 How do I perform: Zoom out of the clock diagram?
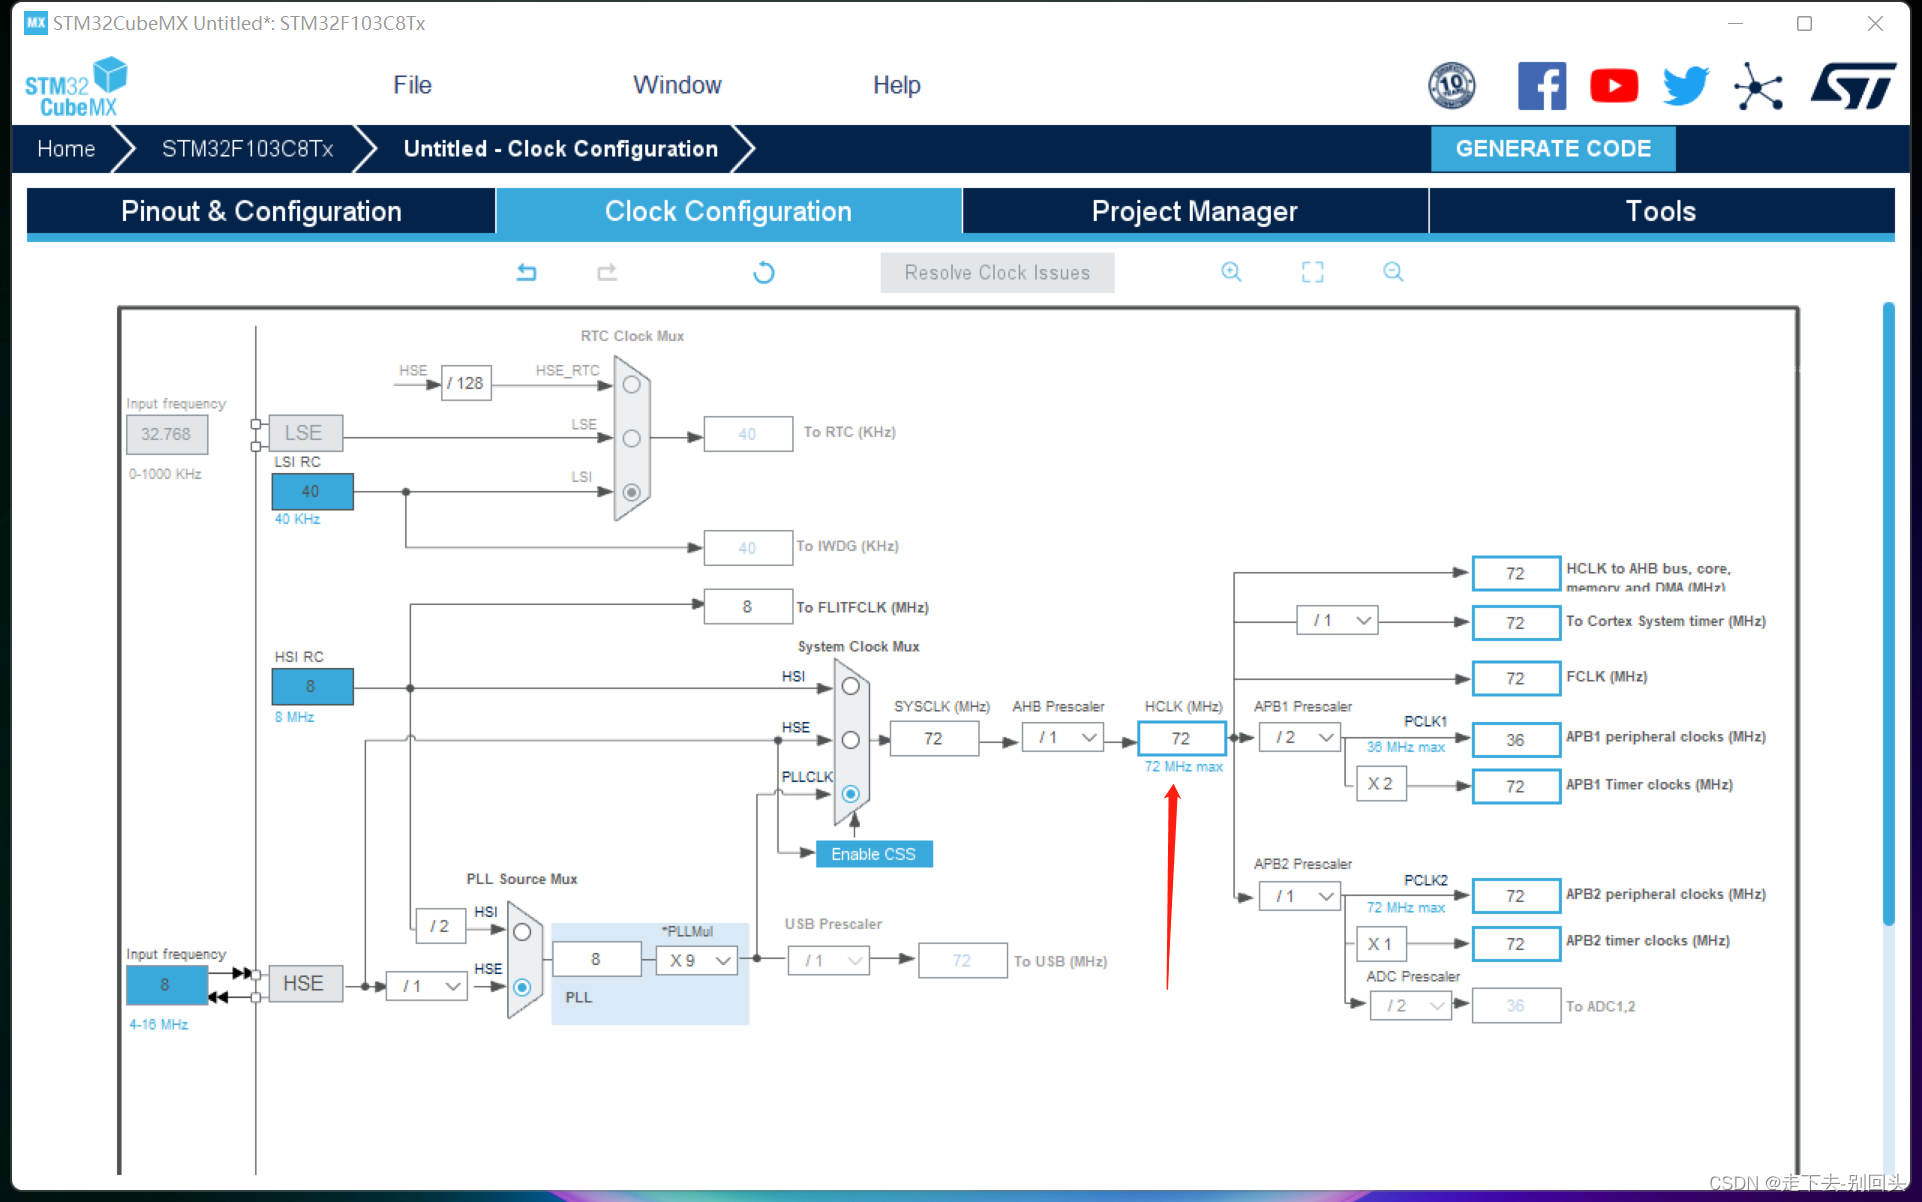click(1393, 272)
